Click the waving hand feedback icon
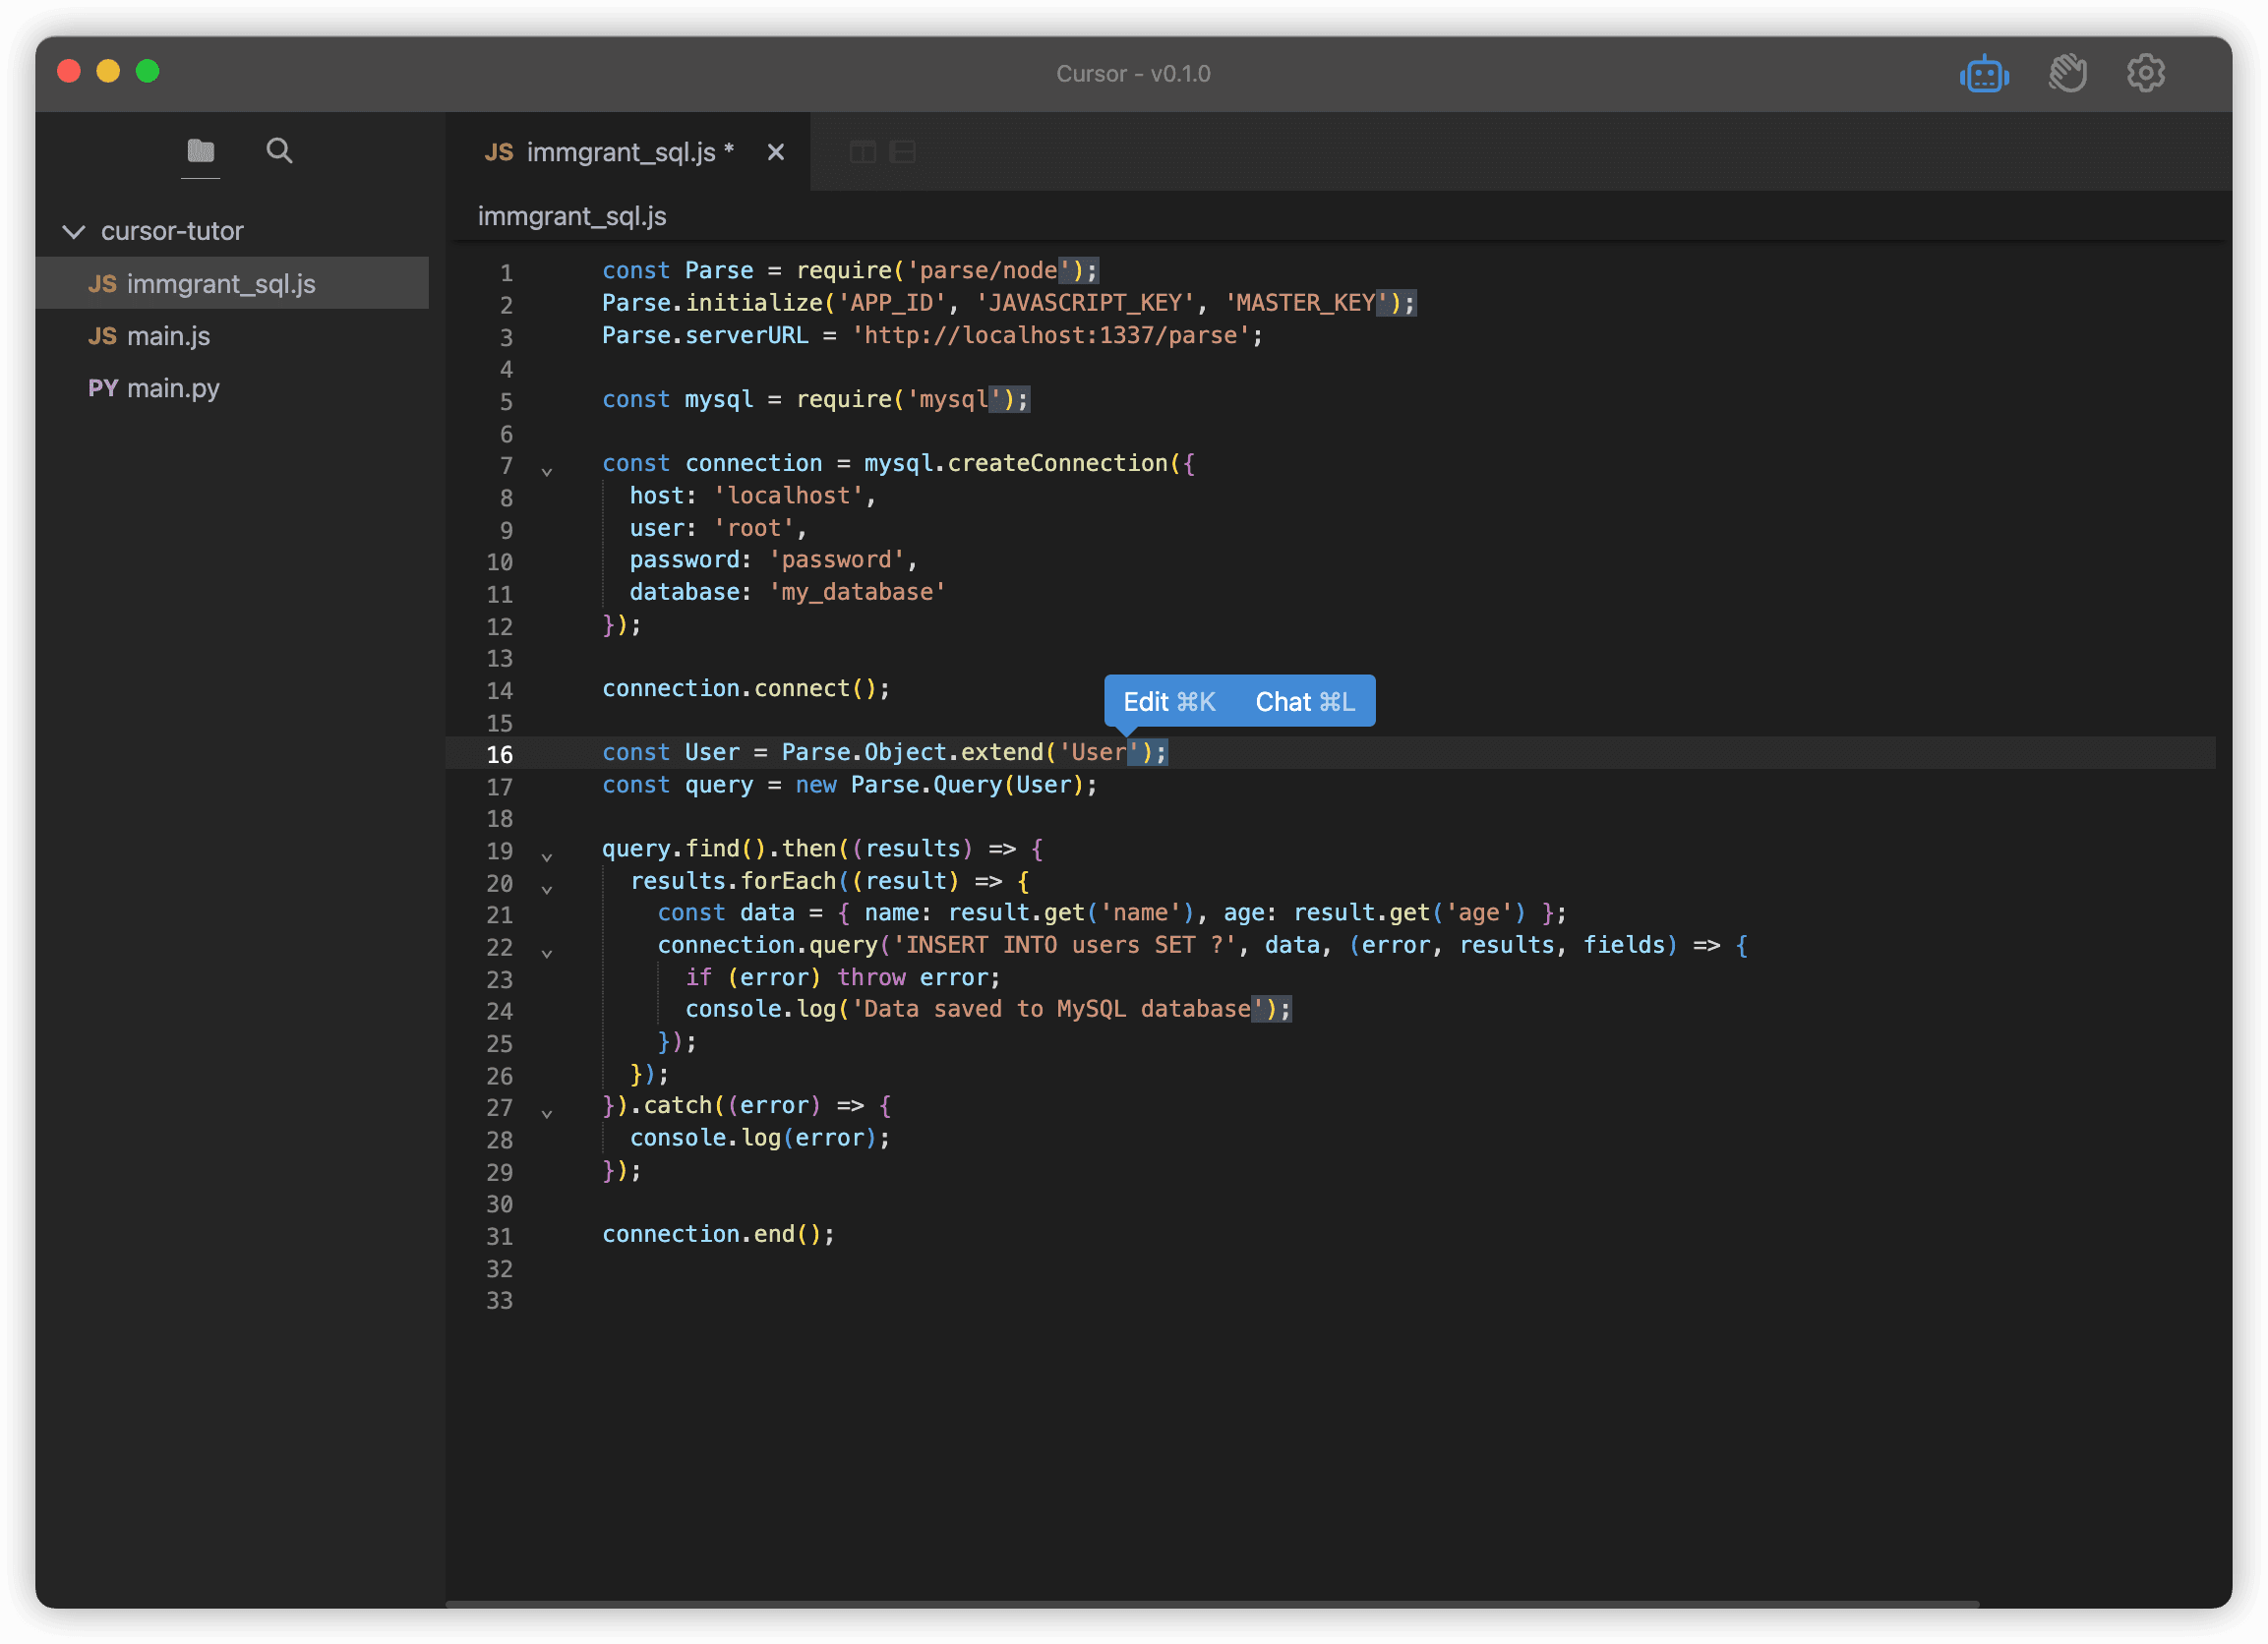 tap(2066, 74)
